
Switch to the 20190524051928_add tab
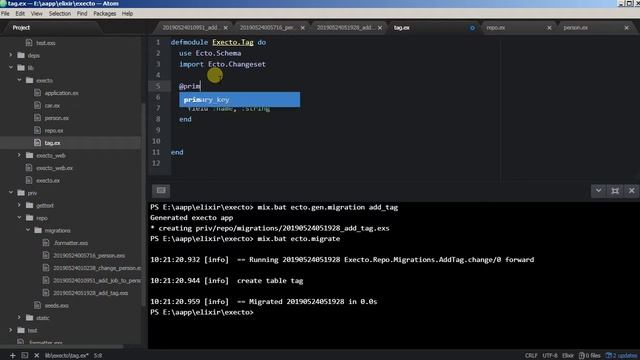pos(344,28)
